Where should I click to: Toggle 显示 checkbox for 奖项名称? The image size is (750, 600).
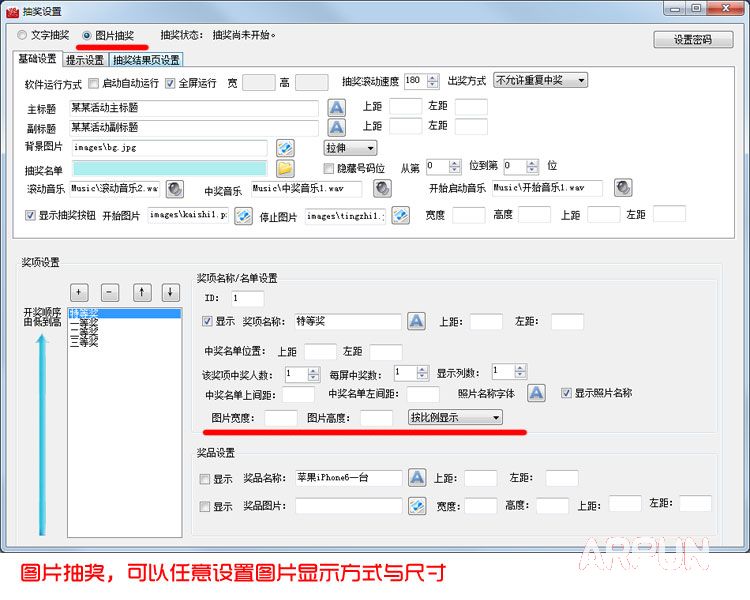click(x=207, y=321)
